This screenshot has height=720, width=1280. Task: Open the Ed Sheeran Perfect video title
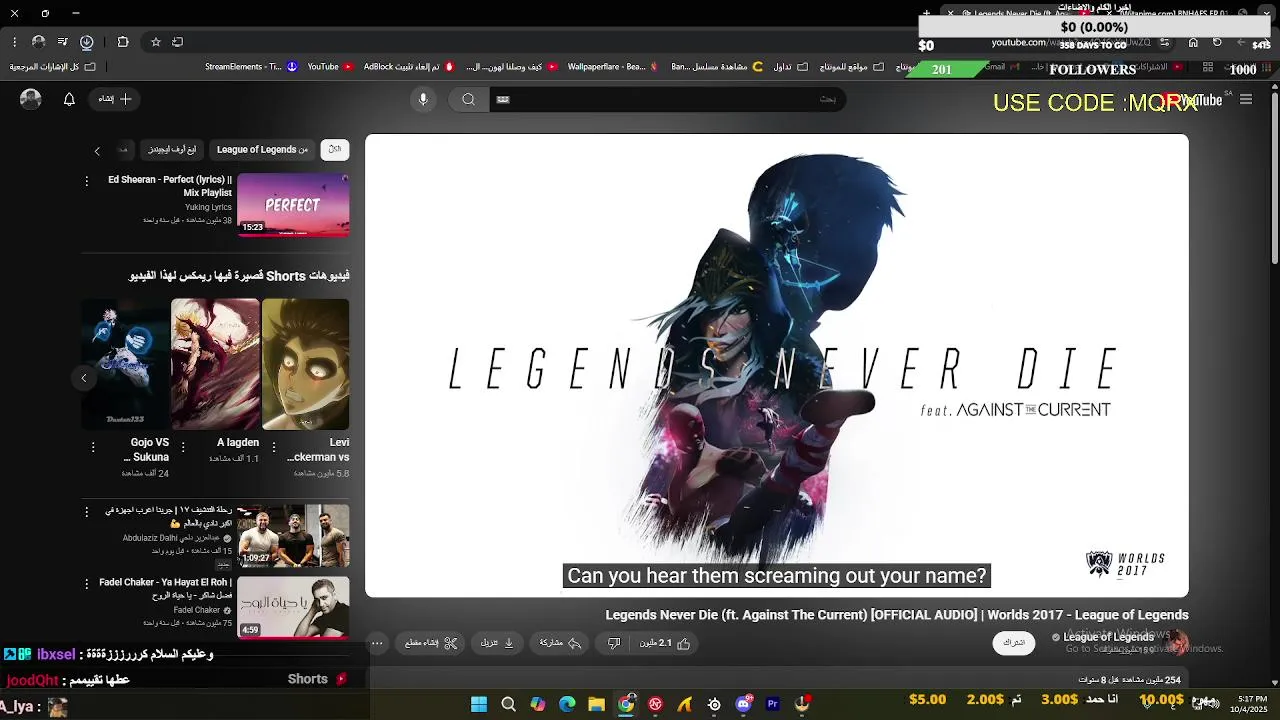pyautogui.click(x=170, y=186)
